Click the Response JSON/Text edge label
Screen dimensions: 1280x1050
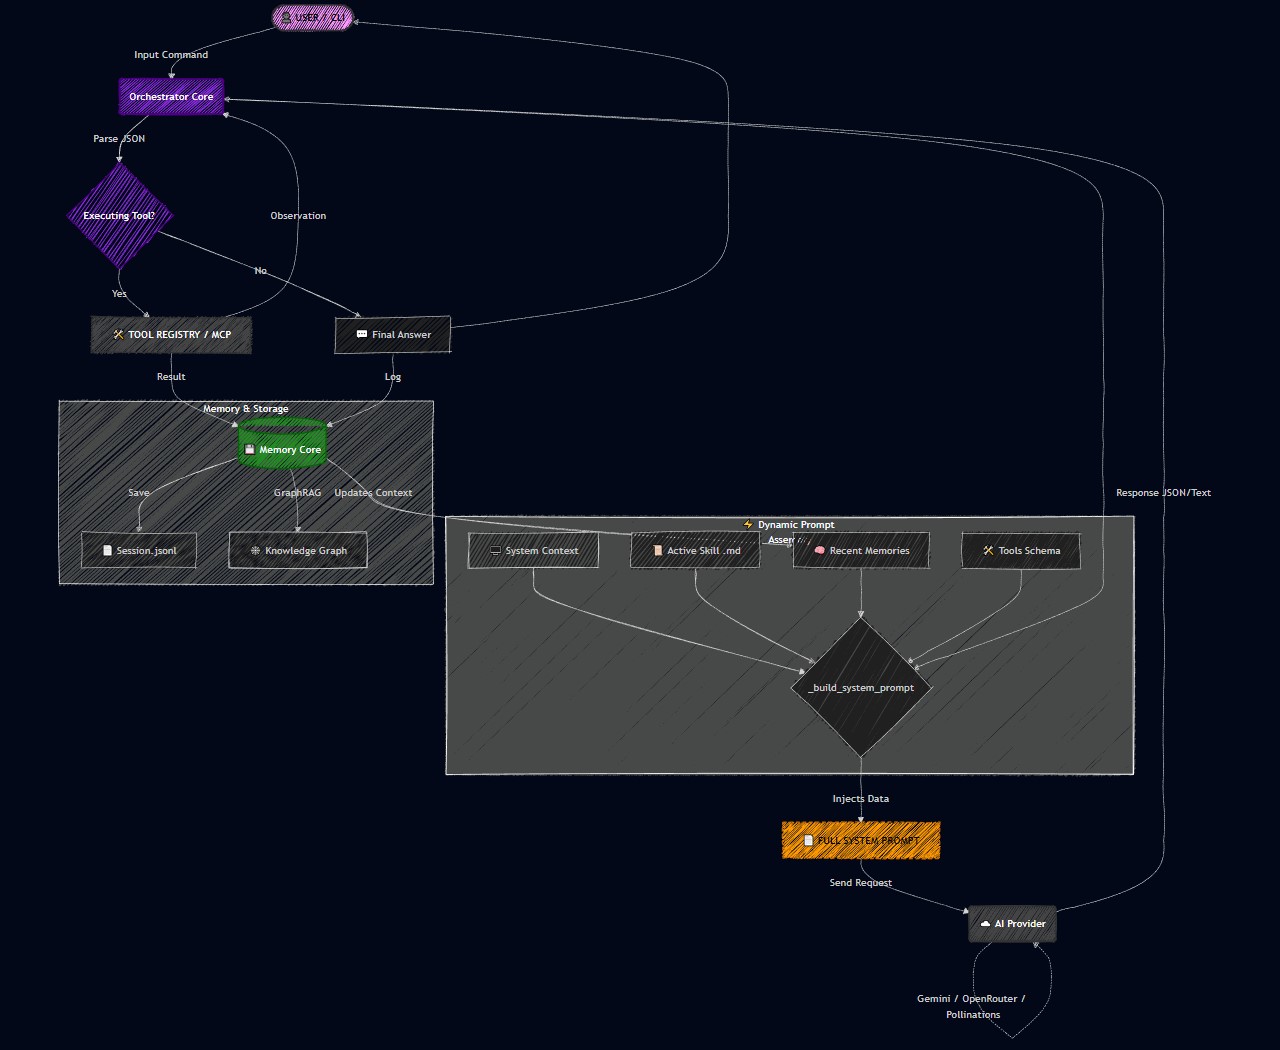point(1163,493)
